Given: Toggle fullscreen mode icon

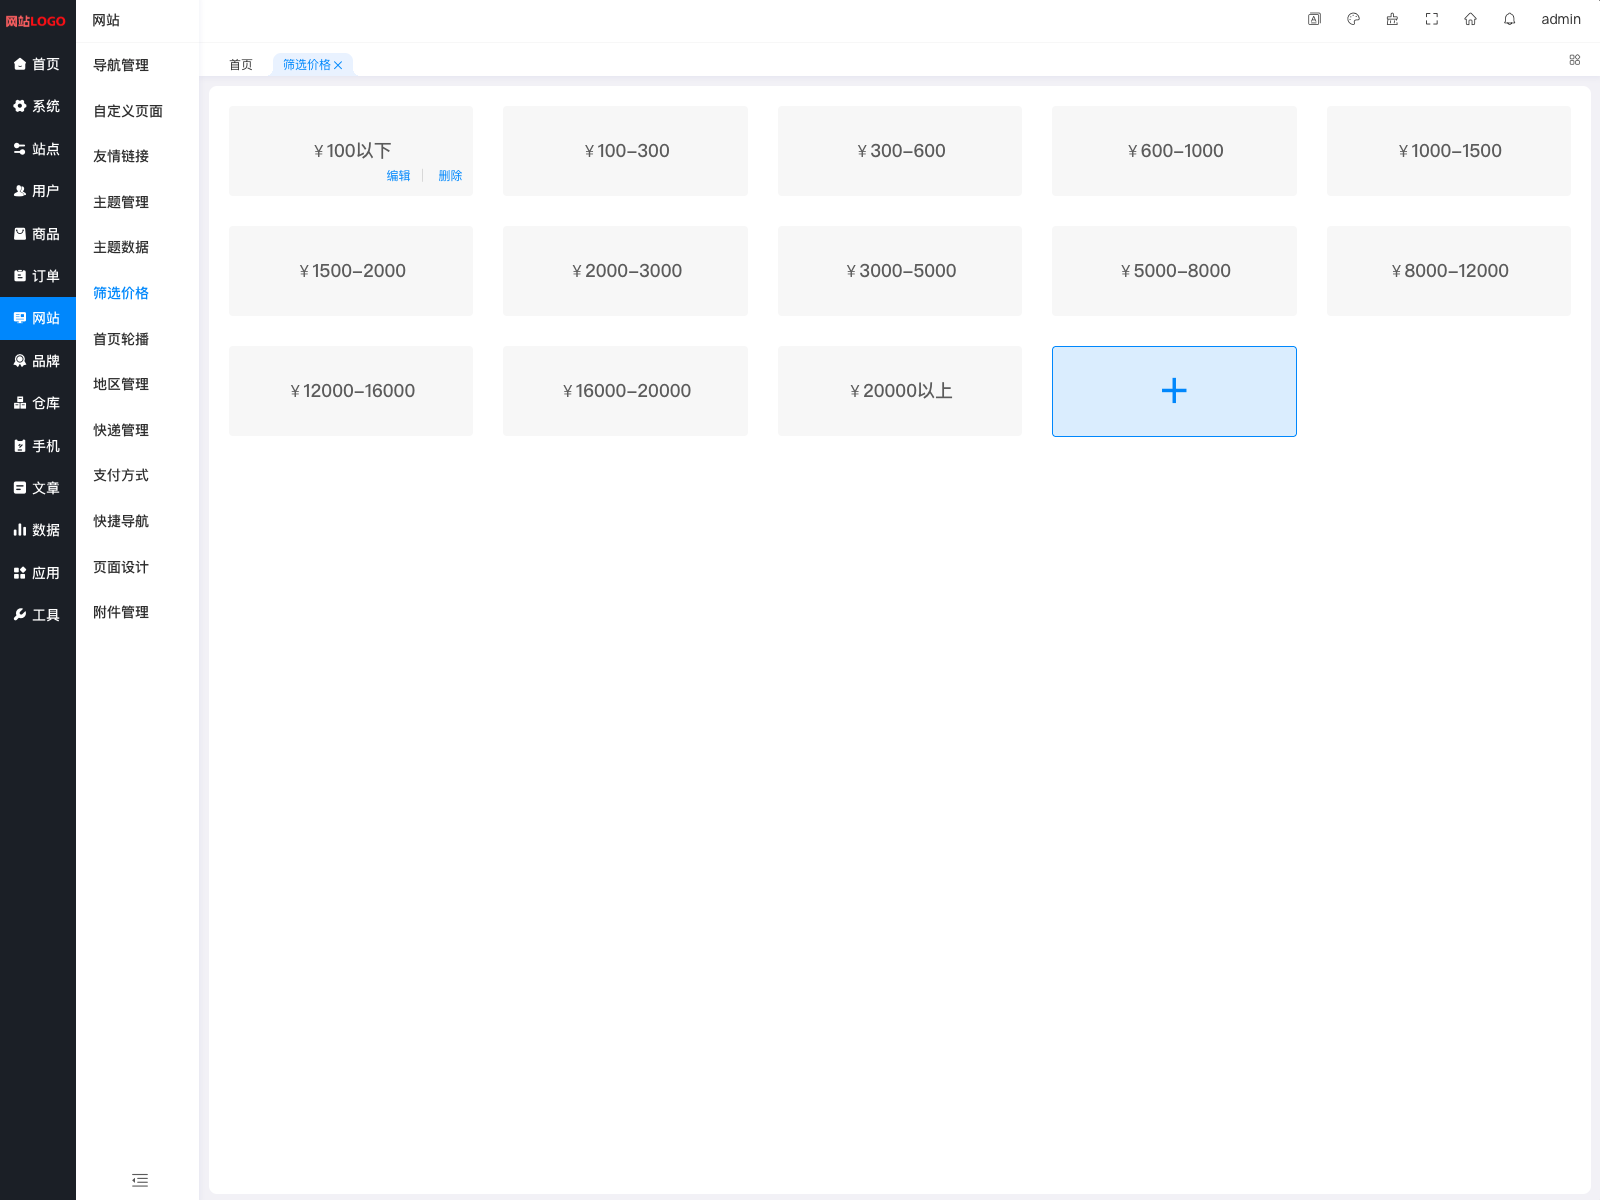Looking at the screenshot, I should (1431, 19).
